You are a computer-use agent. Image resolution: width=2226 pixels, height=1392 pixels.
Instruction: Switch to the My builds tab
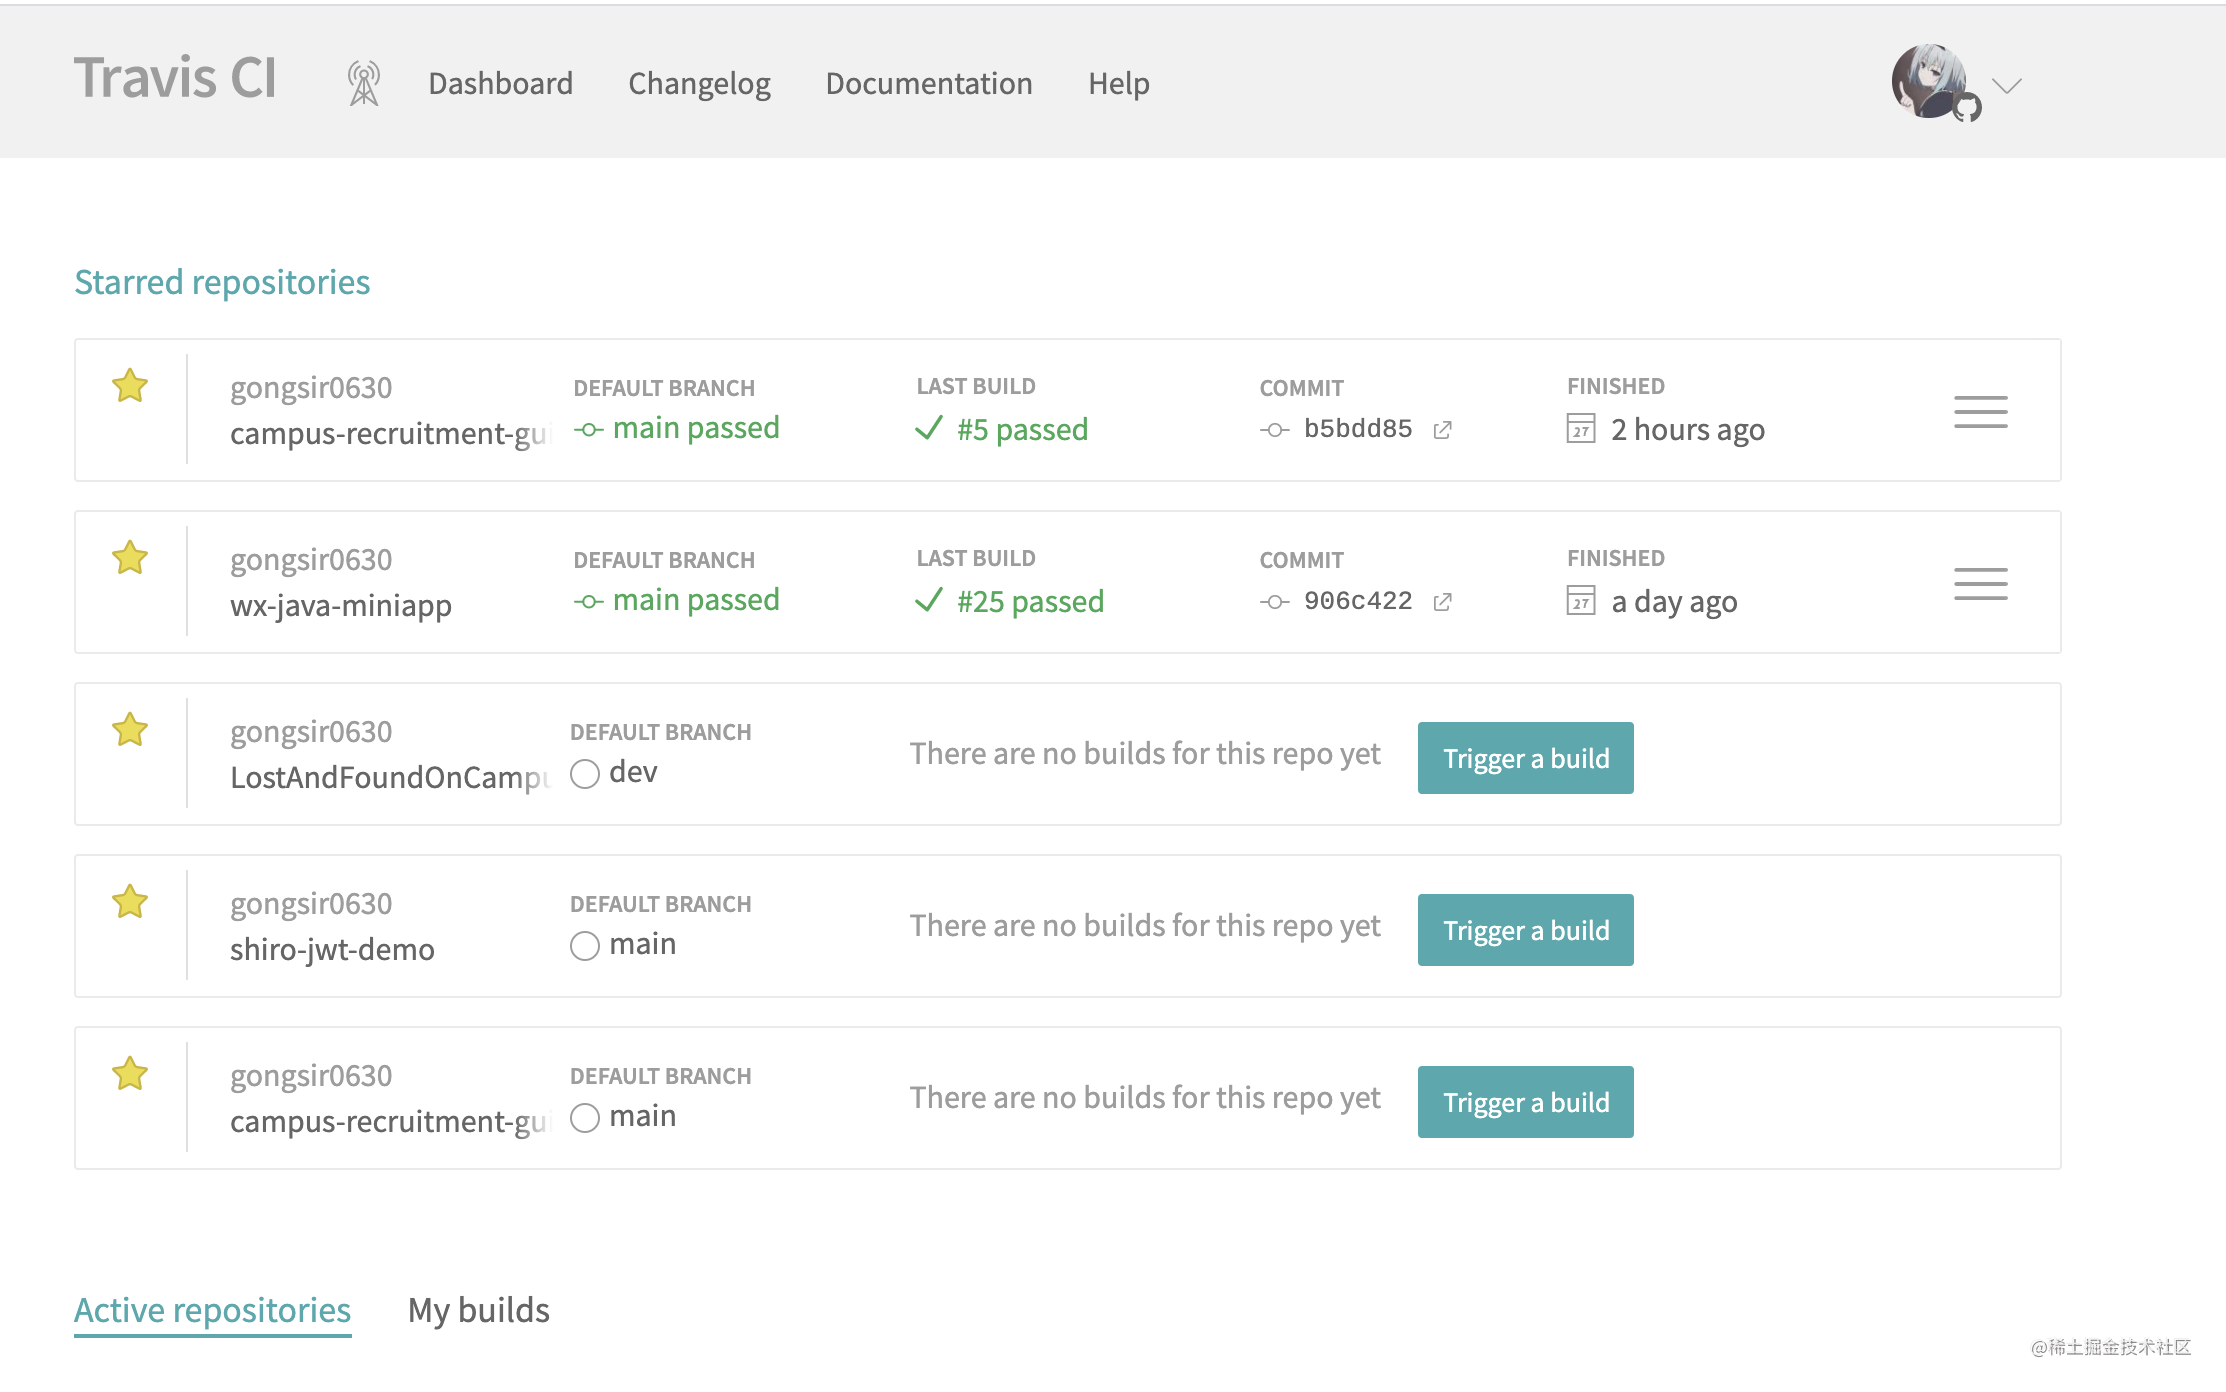pyautogui.click(x=478, y=1310)
